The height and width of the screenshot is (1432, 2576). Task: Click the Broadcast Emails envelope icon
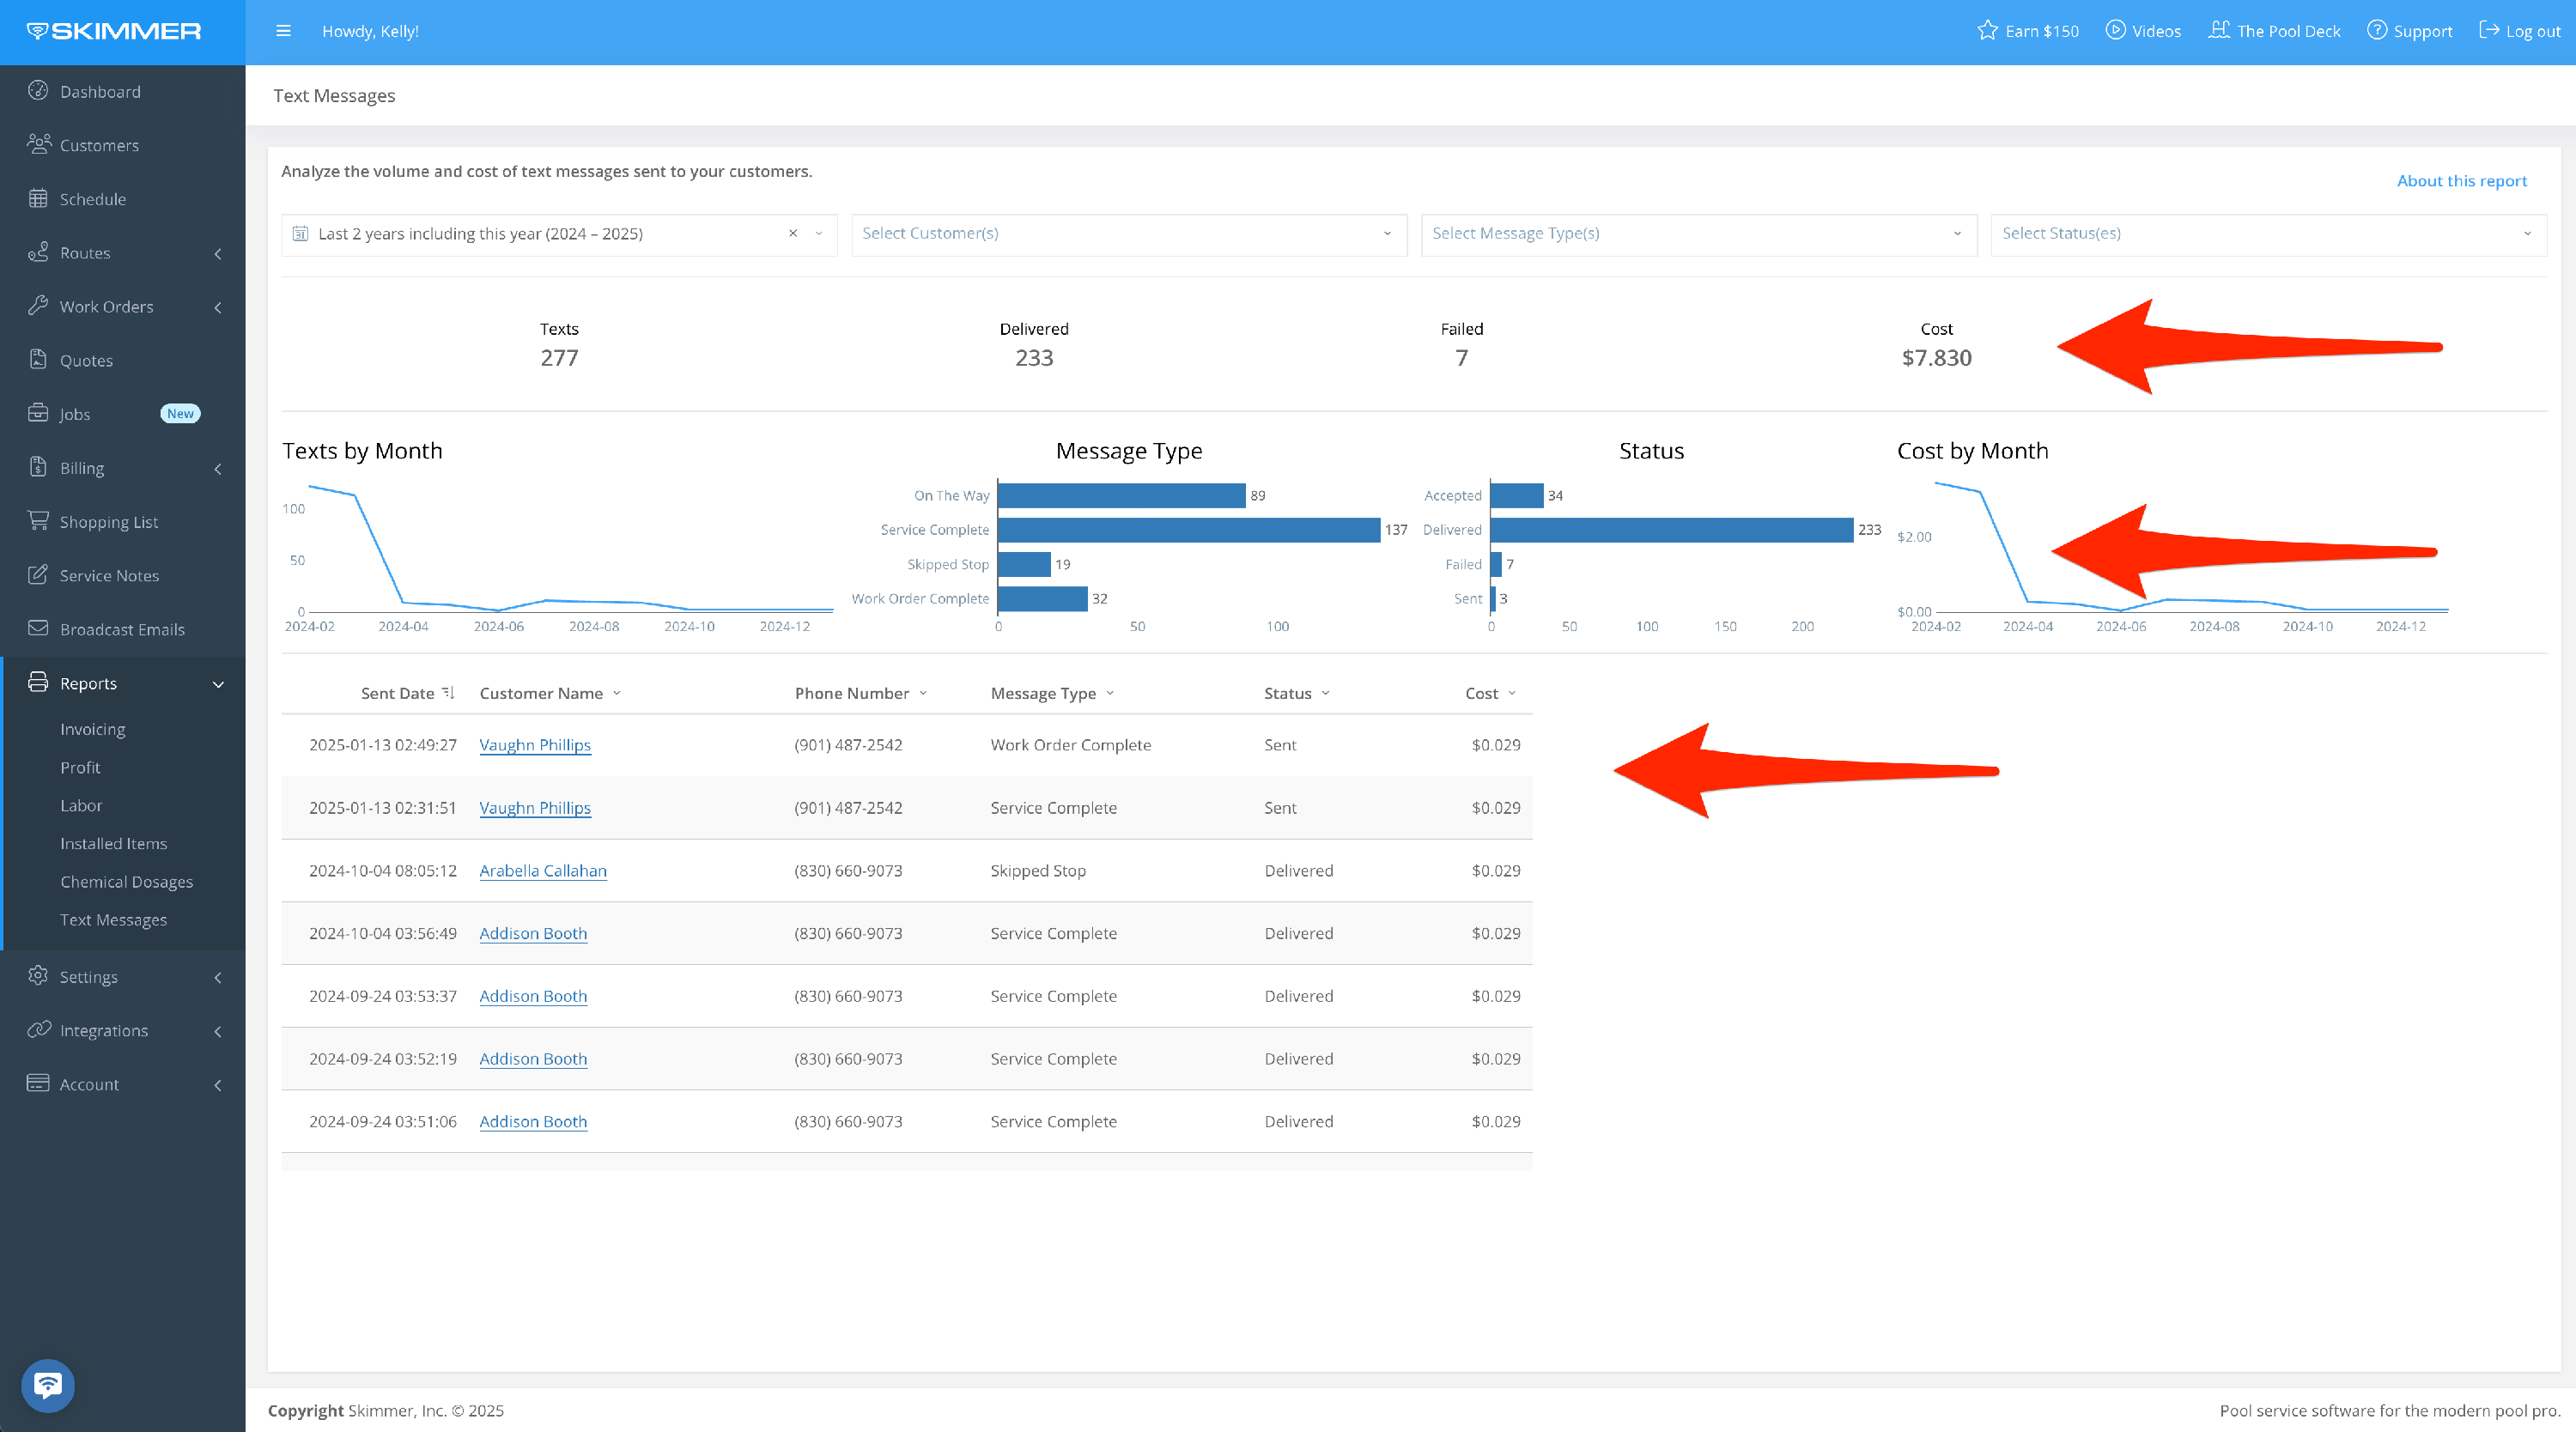tap(38, 629)
